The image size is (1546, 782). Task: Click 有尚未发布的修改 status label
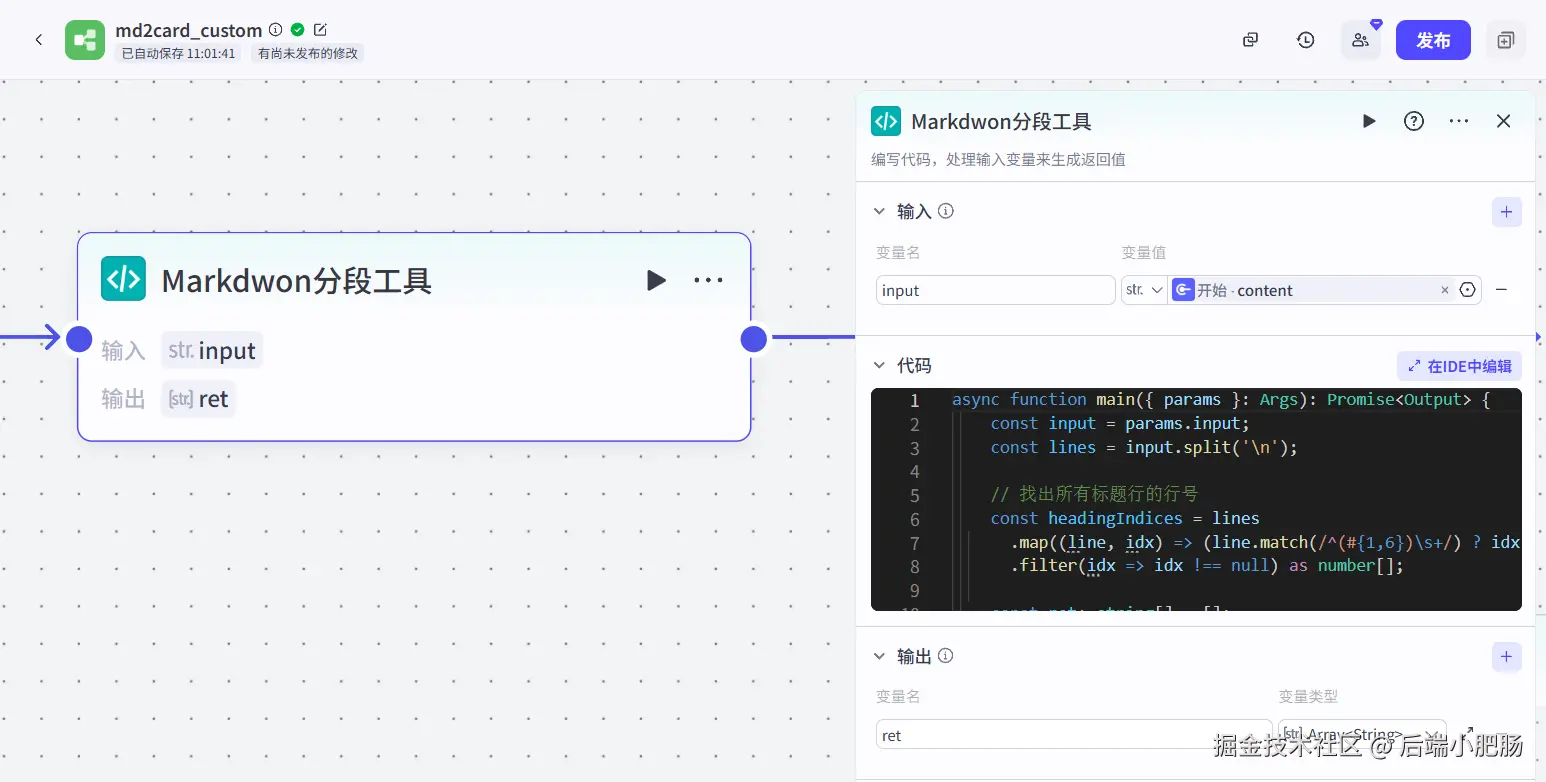coord(308,54)
